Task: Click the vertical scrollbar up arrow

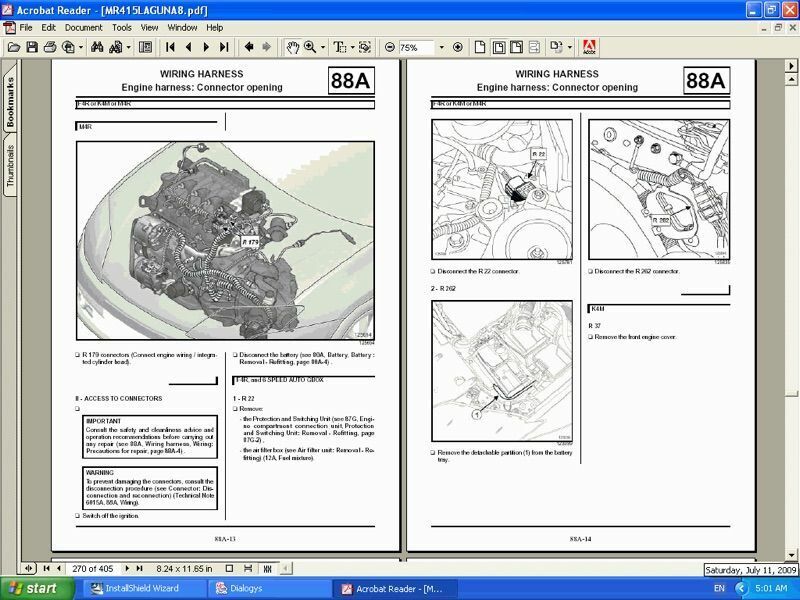Action: tap(791, 79)
